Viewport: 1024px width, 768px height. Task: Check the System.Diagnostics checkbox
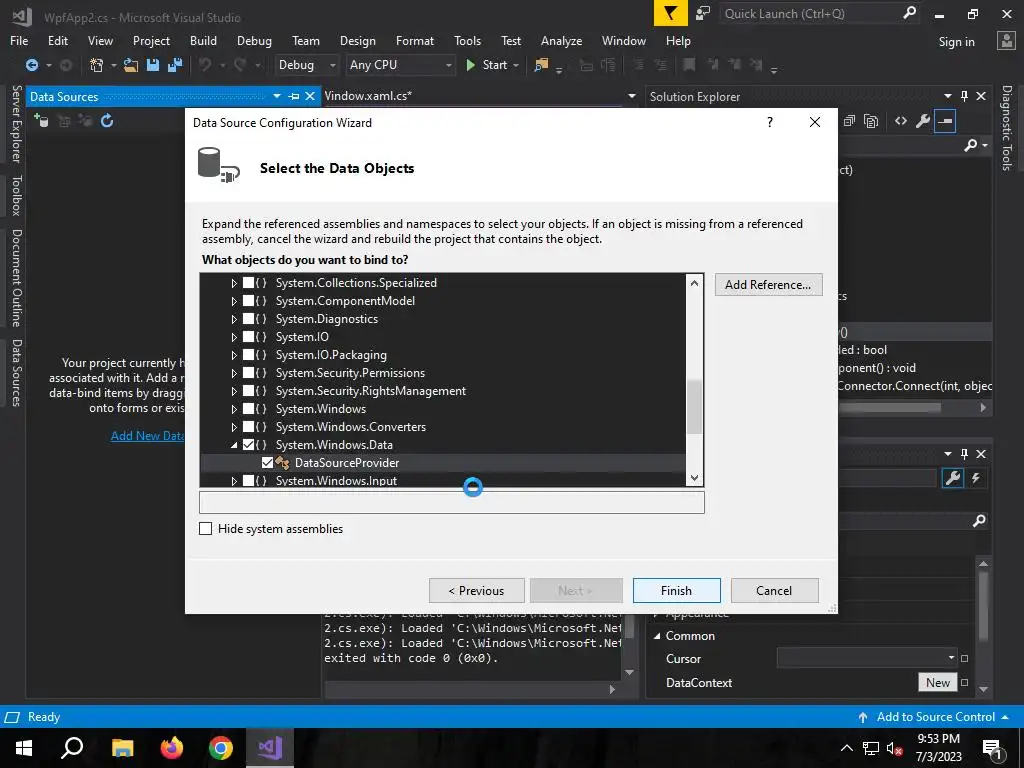(248, 319)
